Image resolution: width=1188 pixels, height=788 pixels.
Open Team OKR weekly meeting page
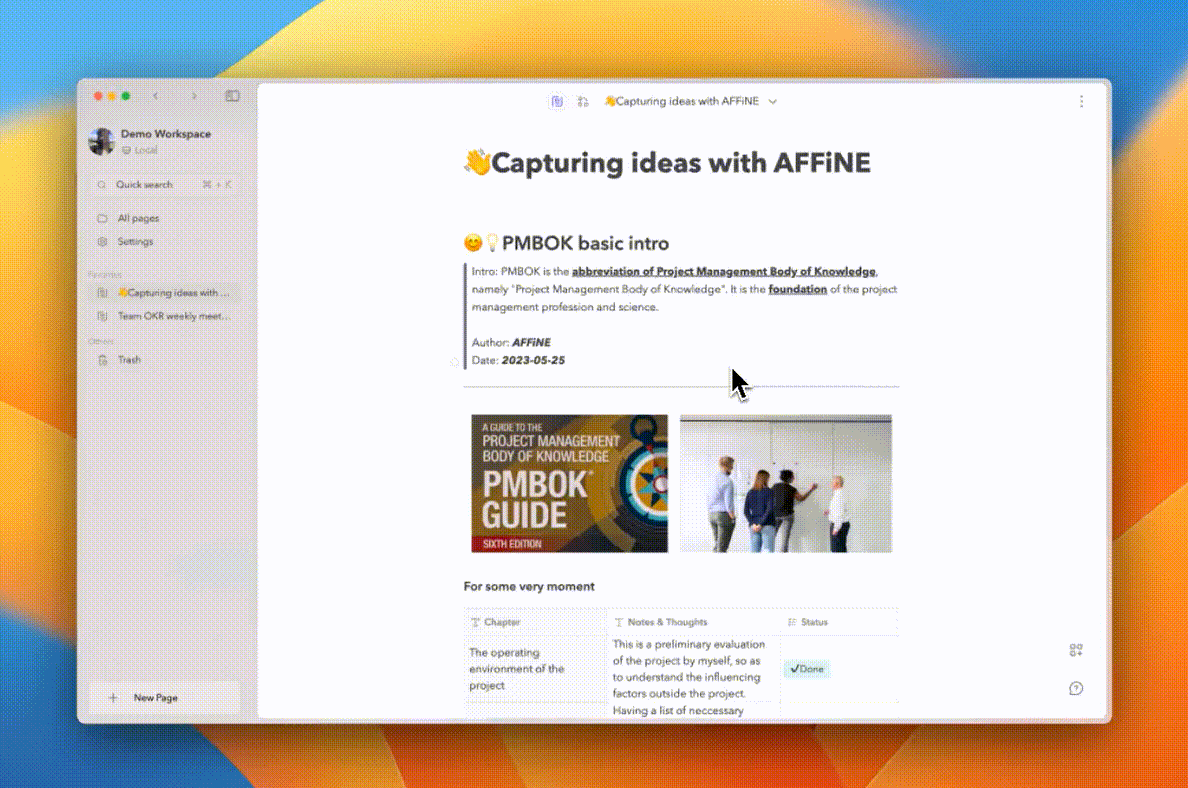click(x=164, y=316)
